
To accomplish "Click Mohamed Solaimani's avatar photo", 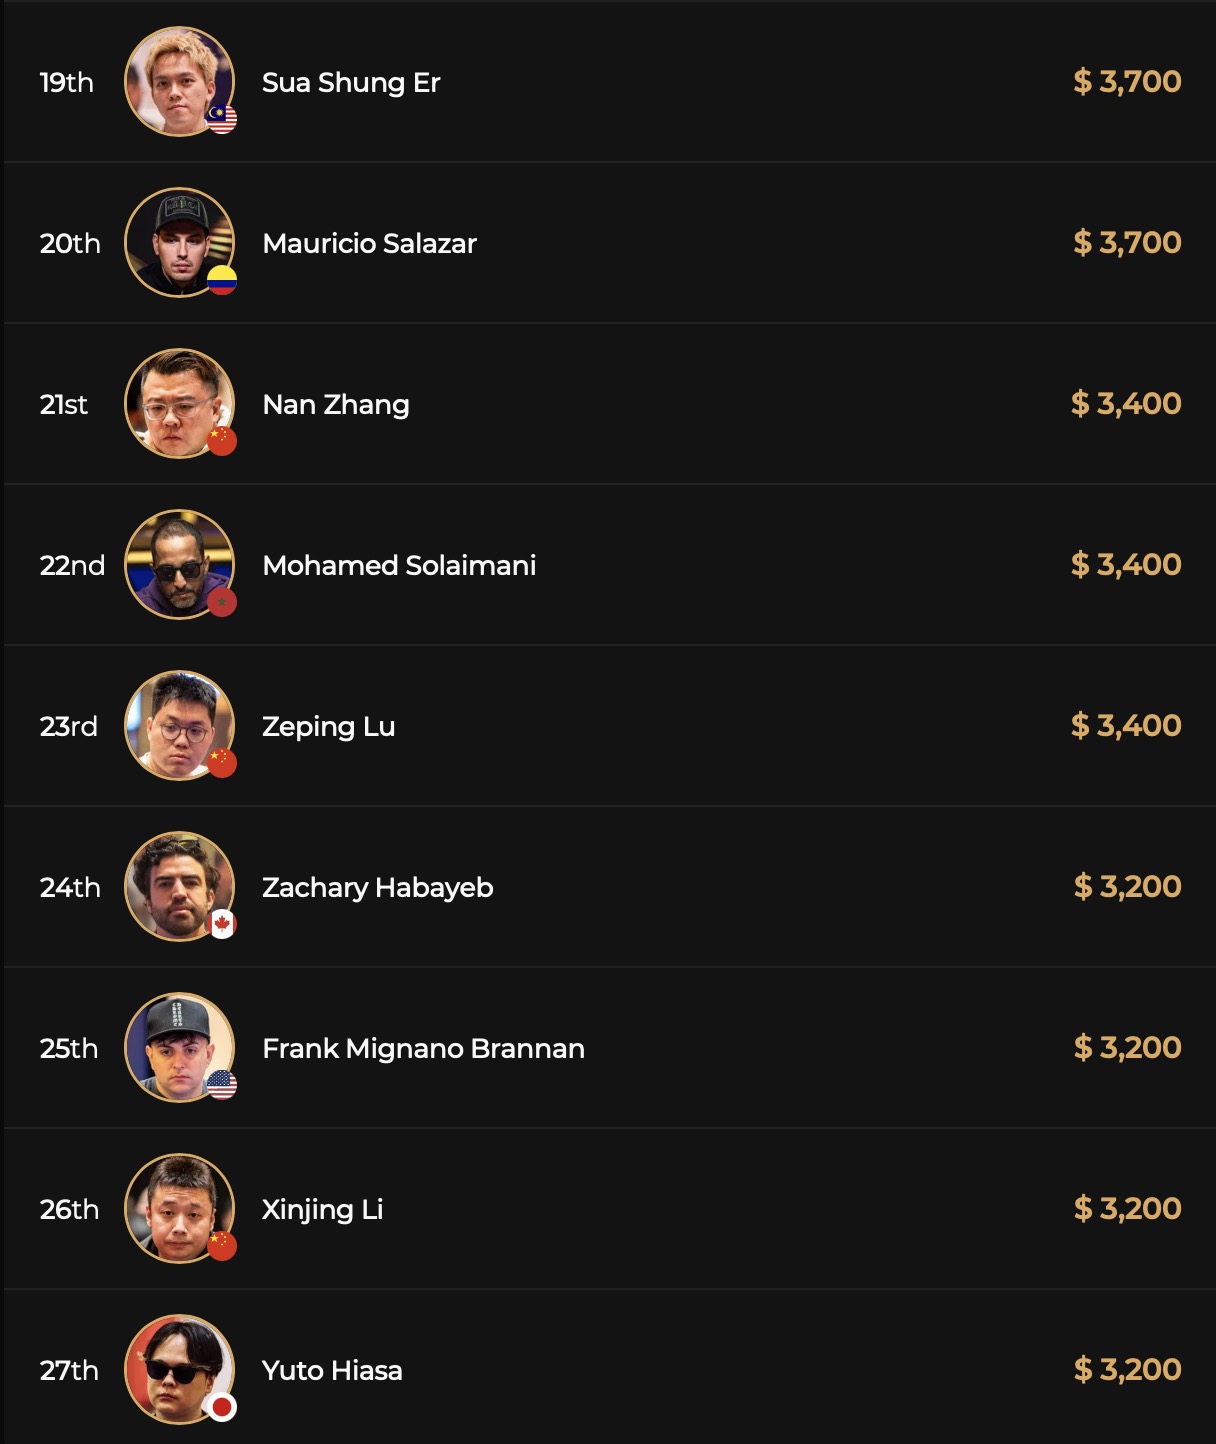I will click(x=178, y=564).
